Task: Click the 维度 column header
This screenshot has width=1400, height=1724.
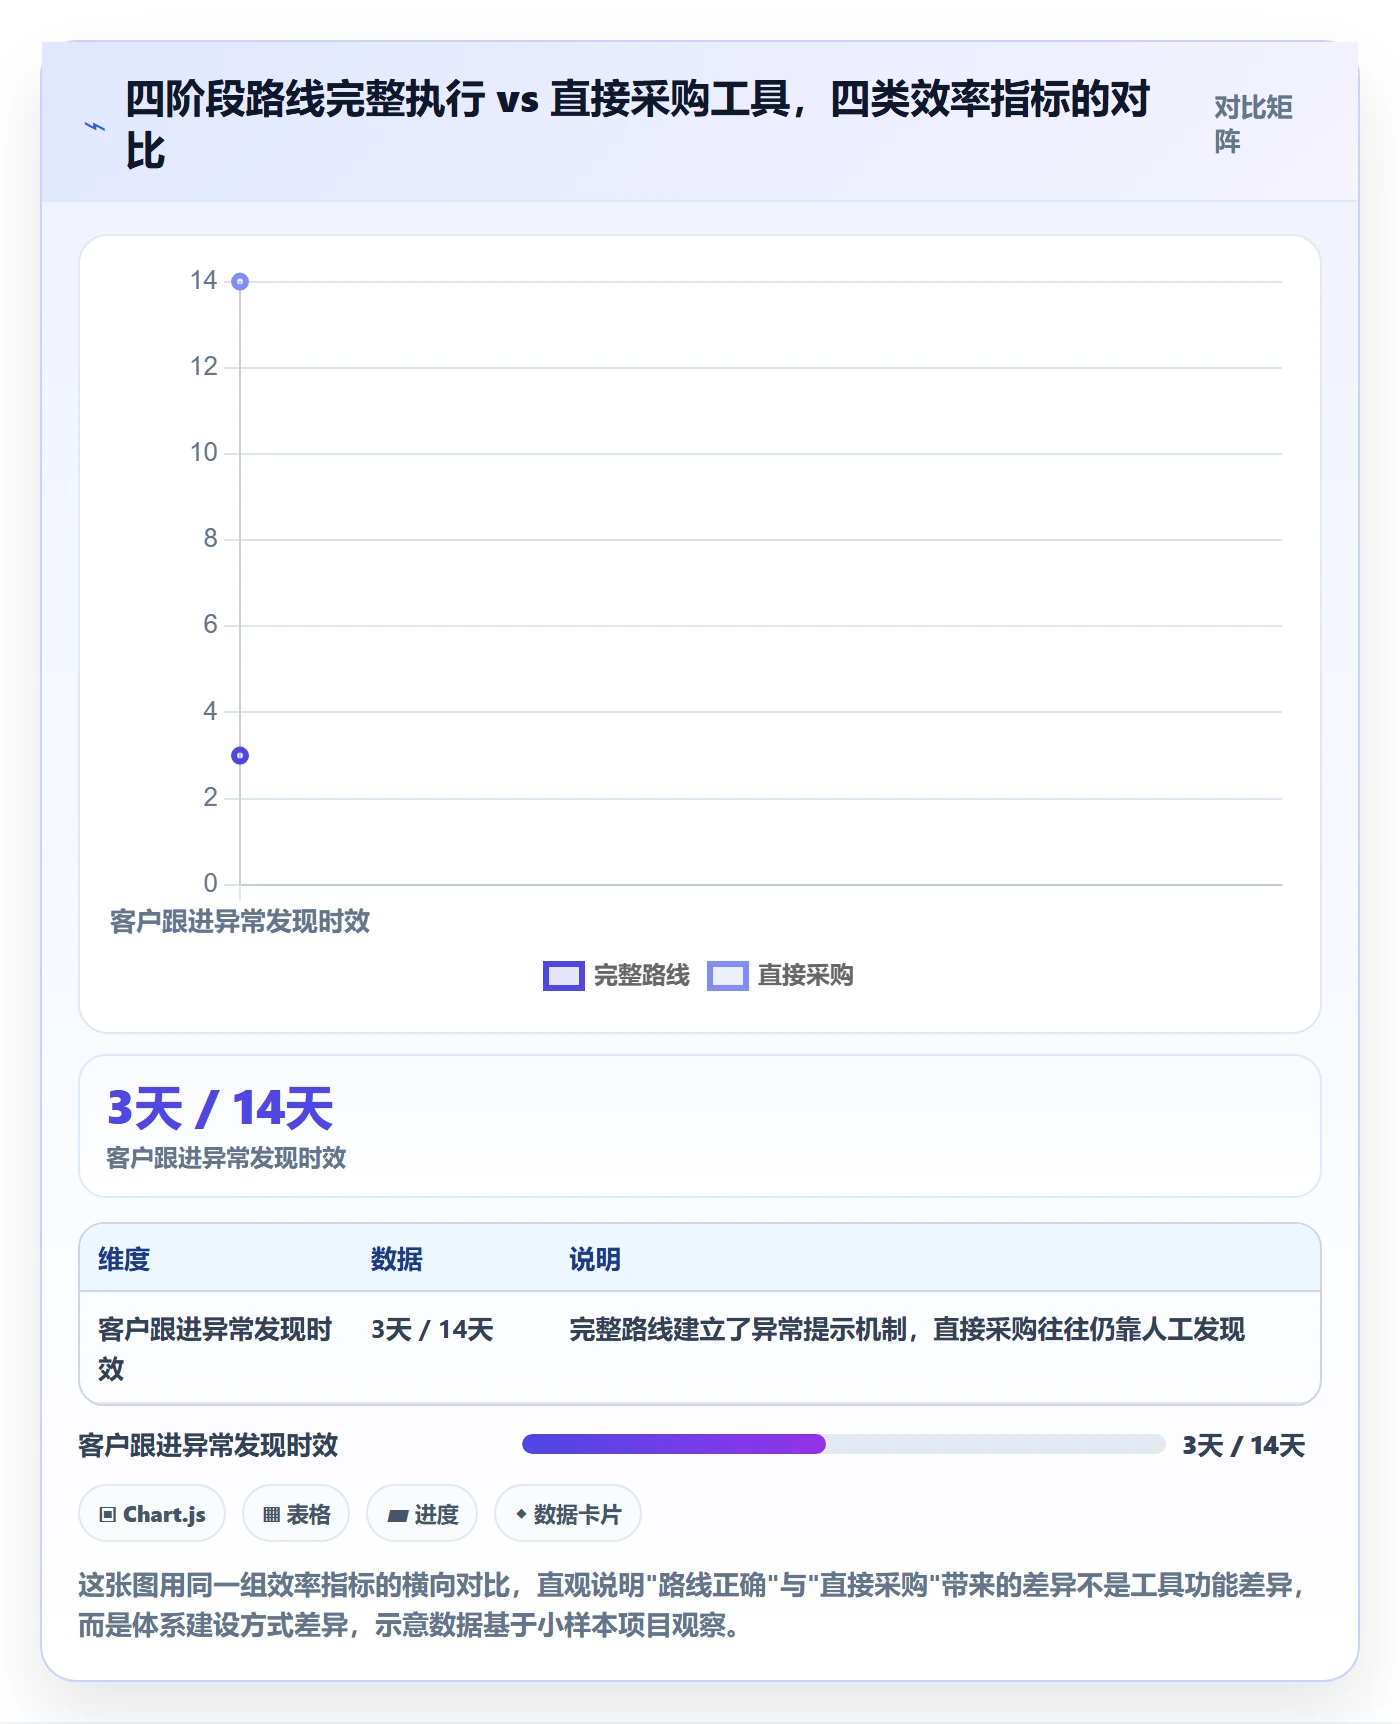Action: tap(124, 1259)
